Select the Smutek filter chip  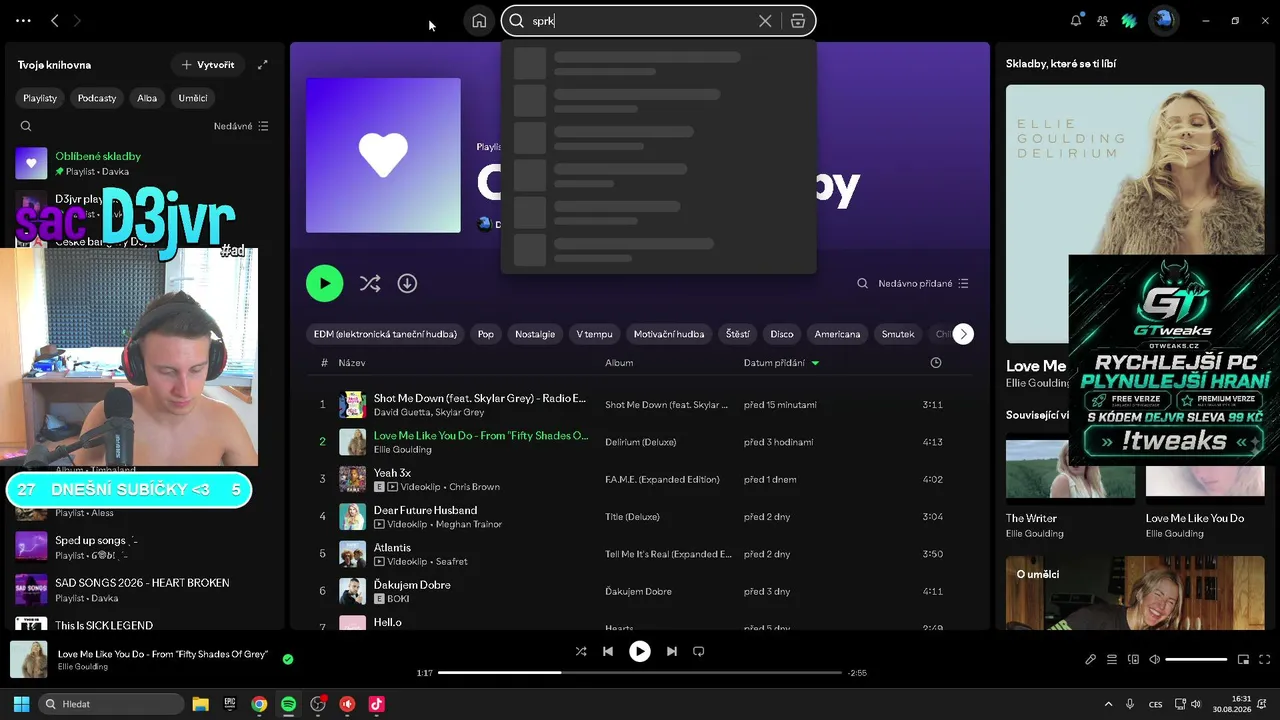coord(898,334)
